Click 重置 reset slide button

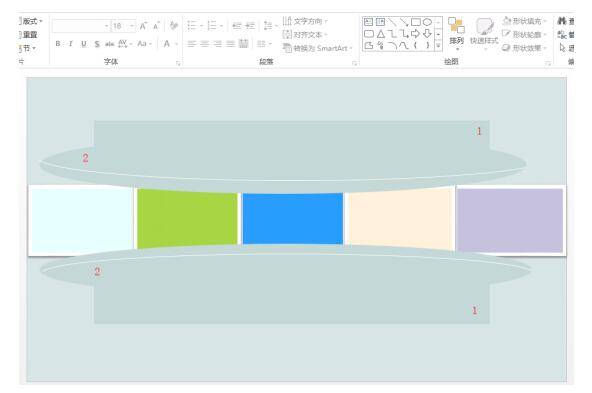[29, 35]
